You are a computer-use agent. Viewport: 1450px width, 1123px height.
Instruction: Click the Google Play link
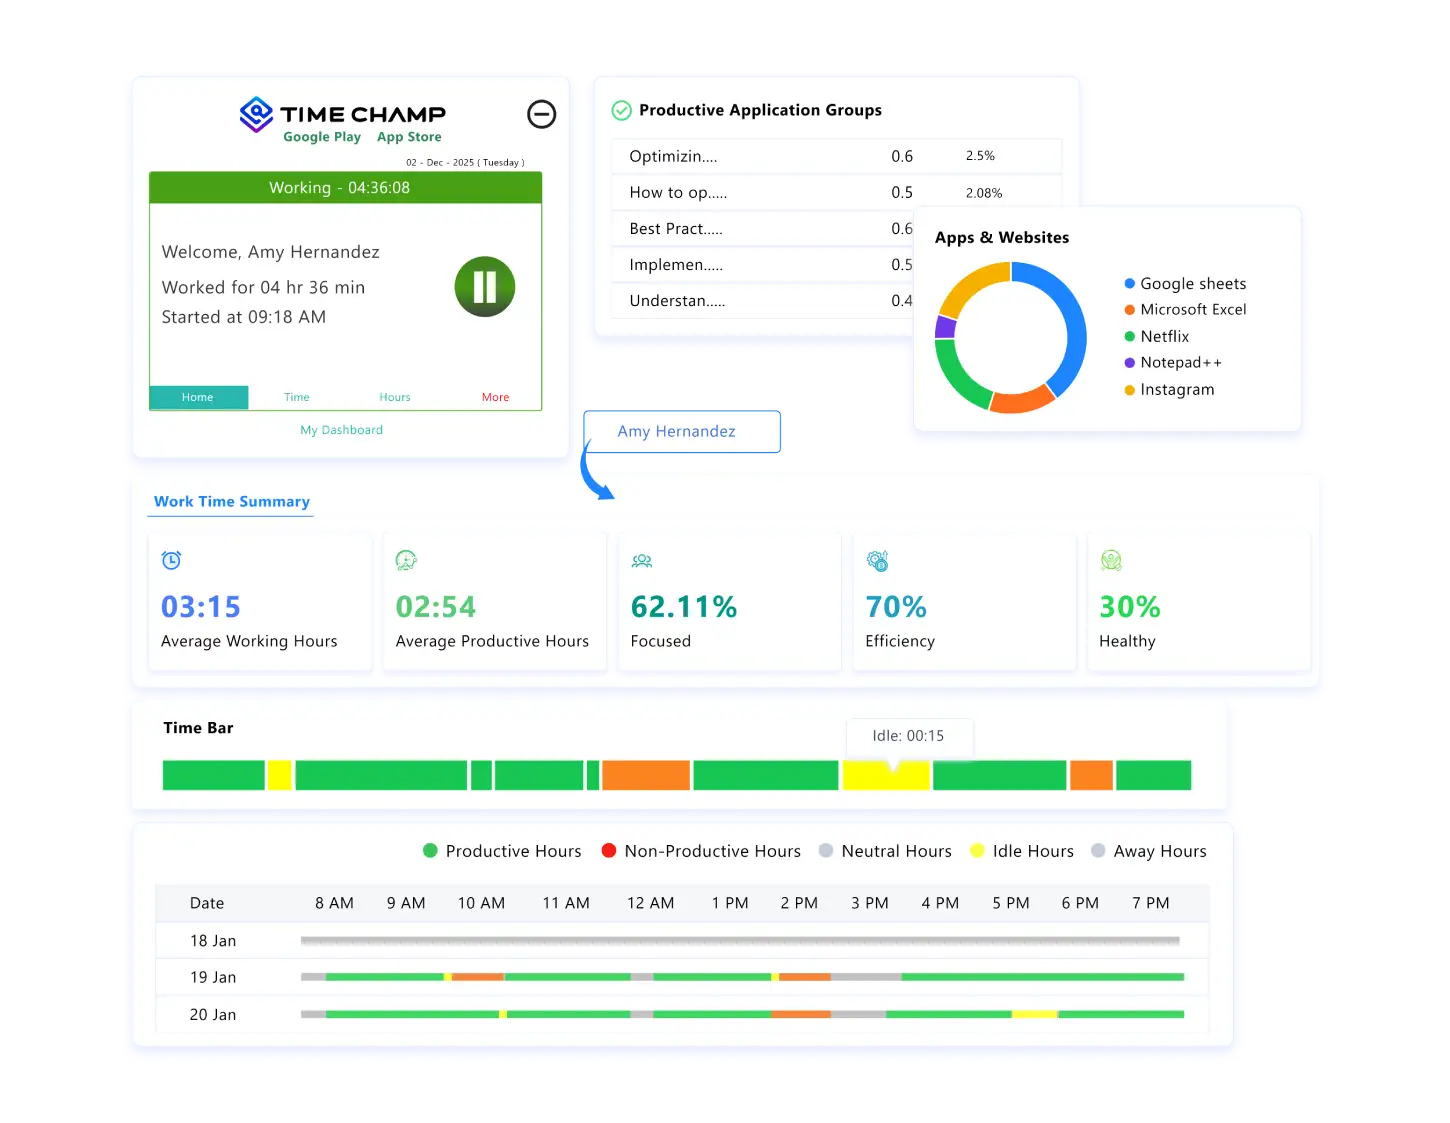tap(322, 136)
